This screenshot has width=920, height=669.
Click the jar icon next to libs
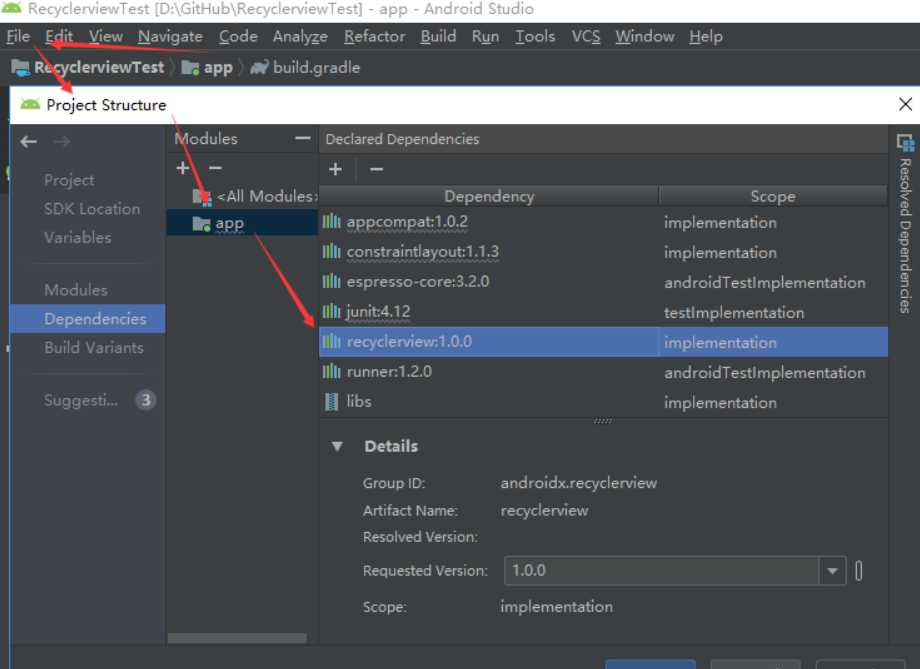tap(332, 402)
